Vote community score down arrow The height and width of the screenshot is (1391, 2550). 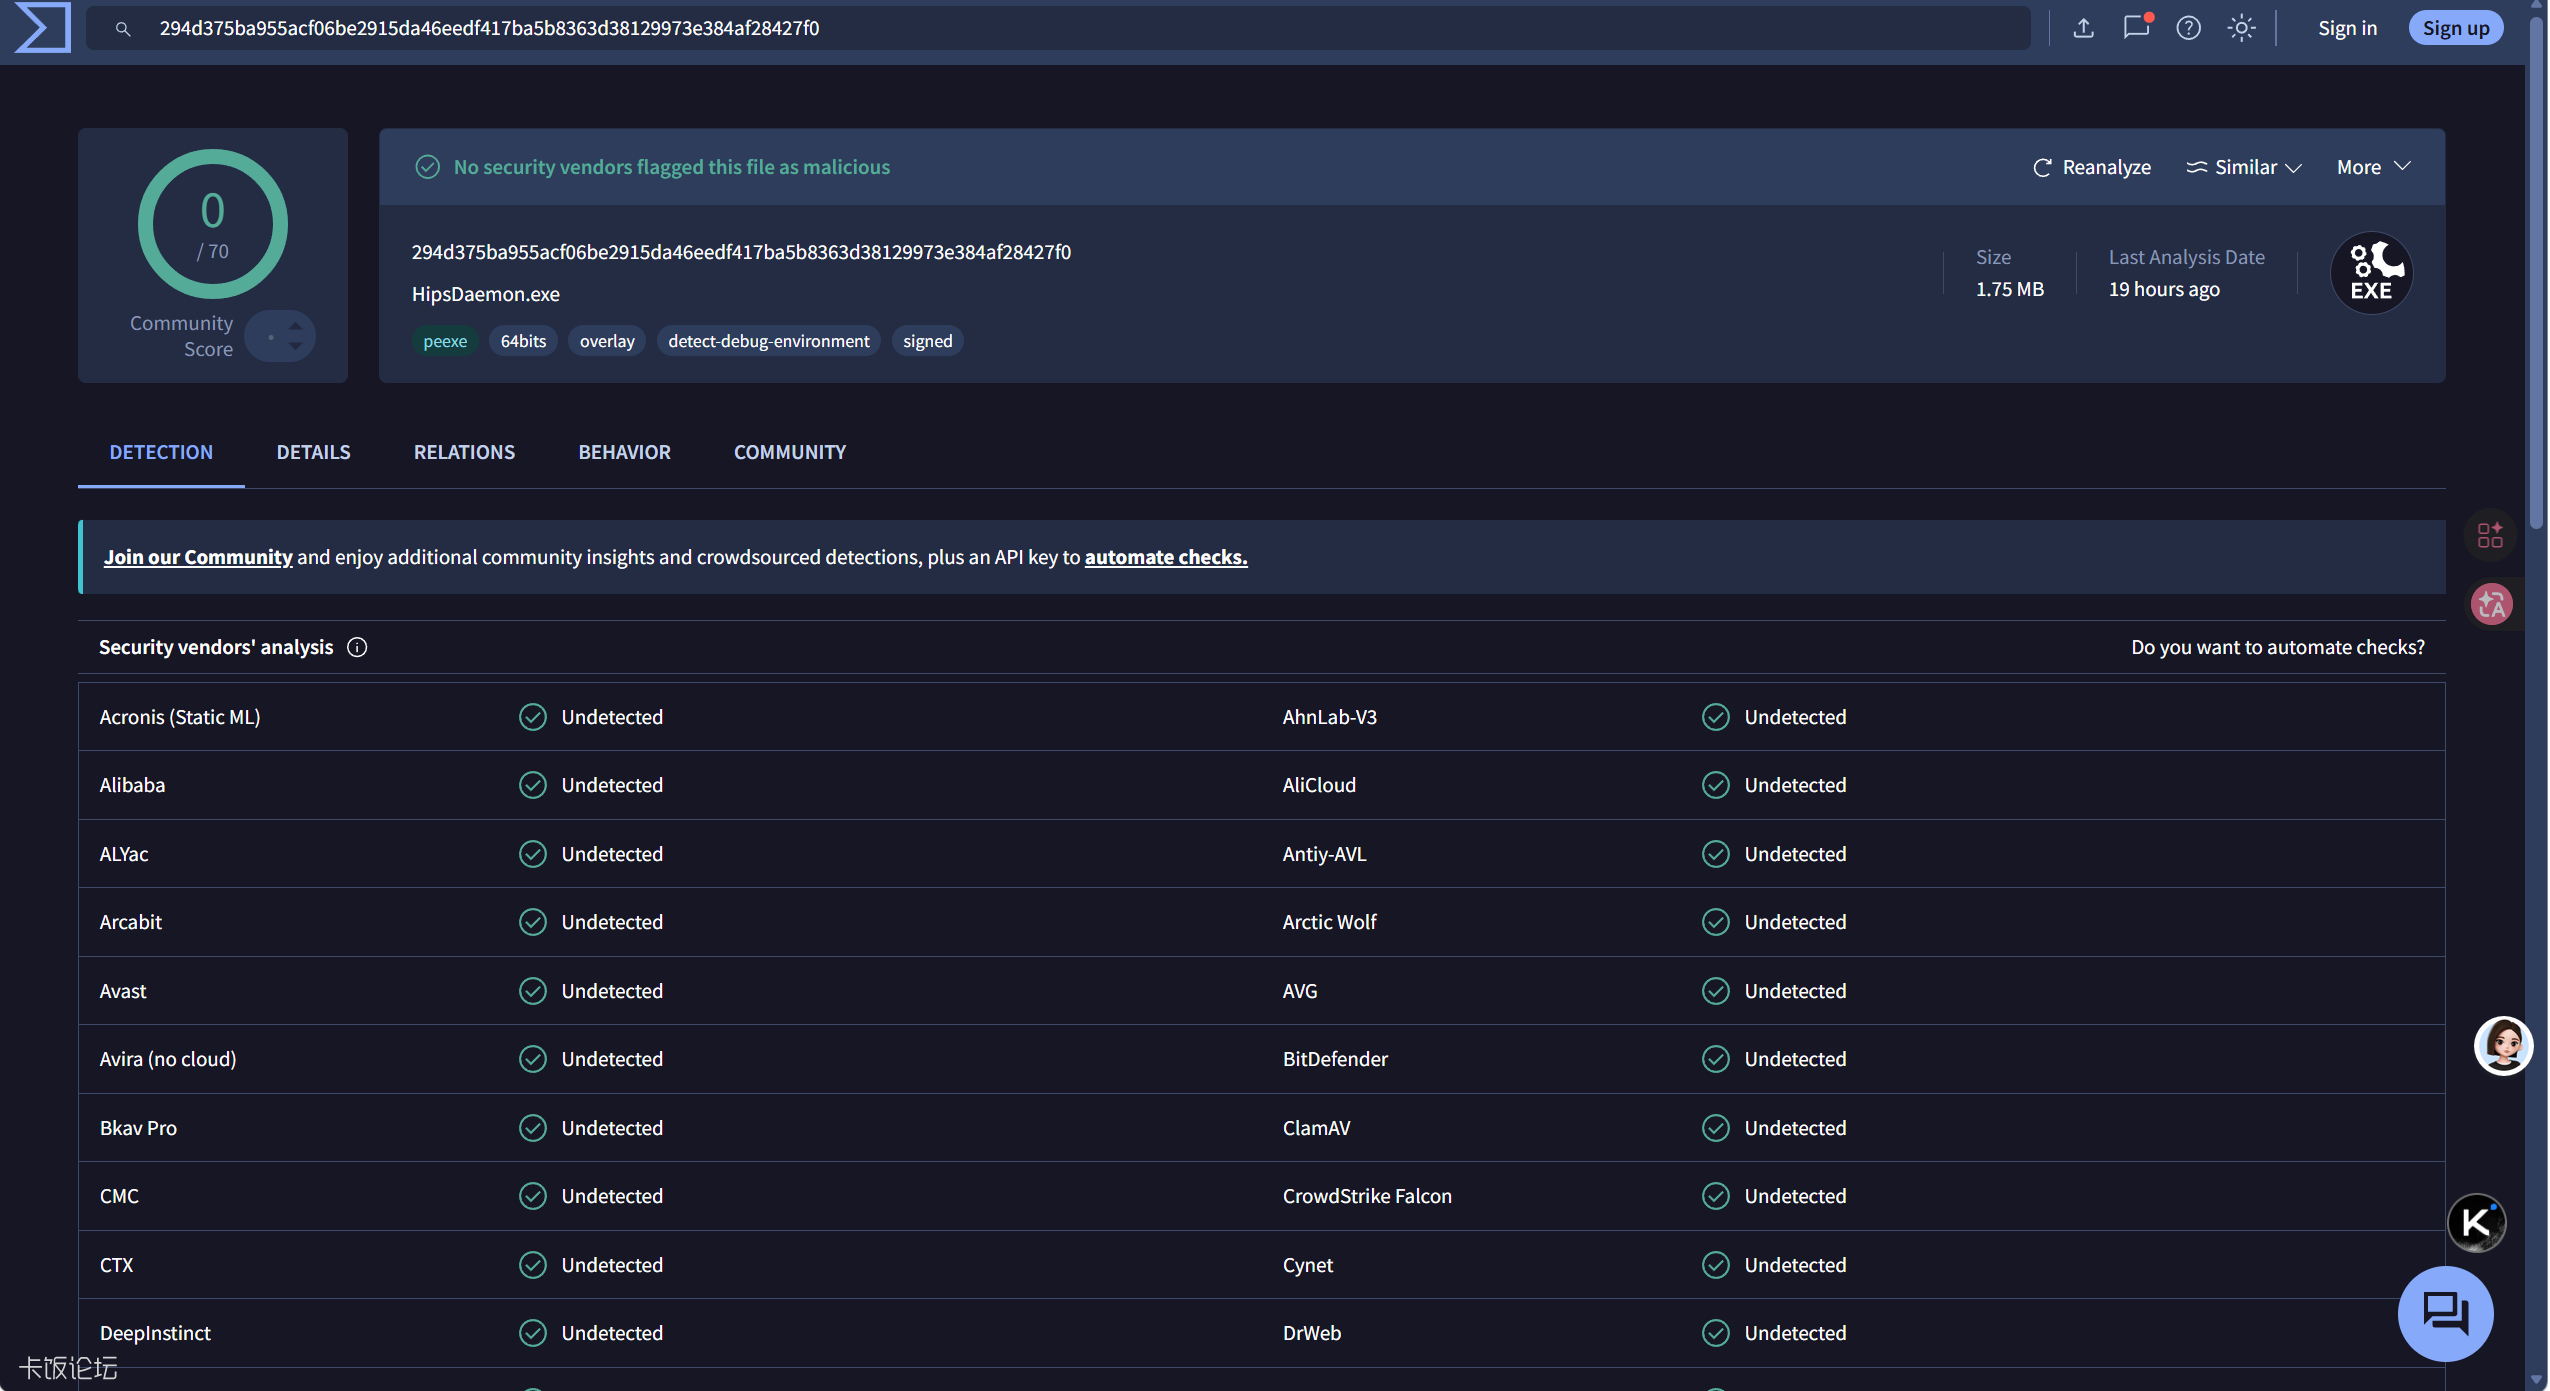tap(295, 346)
